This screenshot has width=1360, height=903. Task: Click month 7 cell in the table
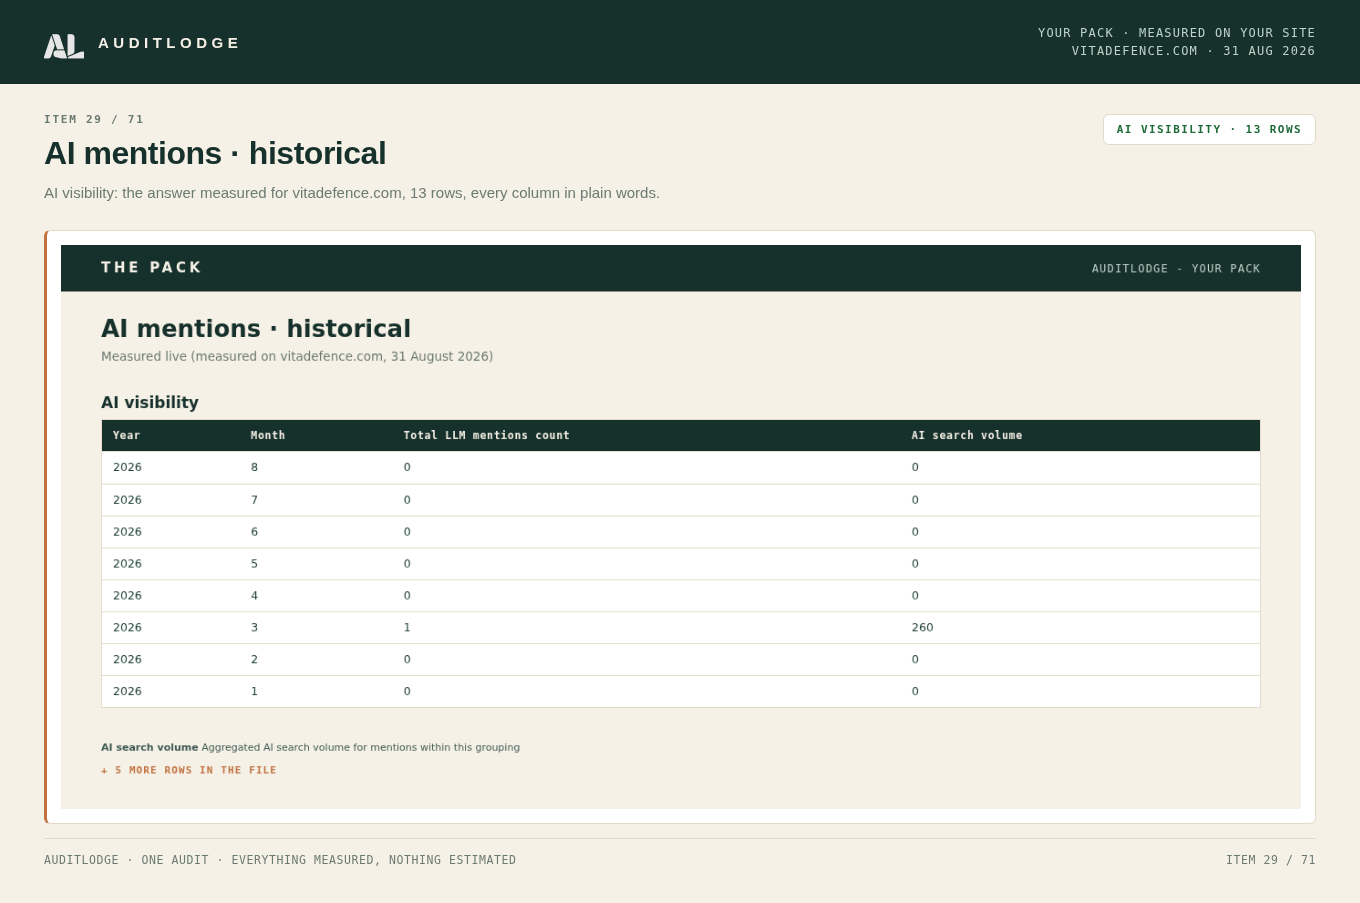pyautogui.click(x=254, y=500)
